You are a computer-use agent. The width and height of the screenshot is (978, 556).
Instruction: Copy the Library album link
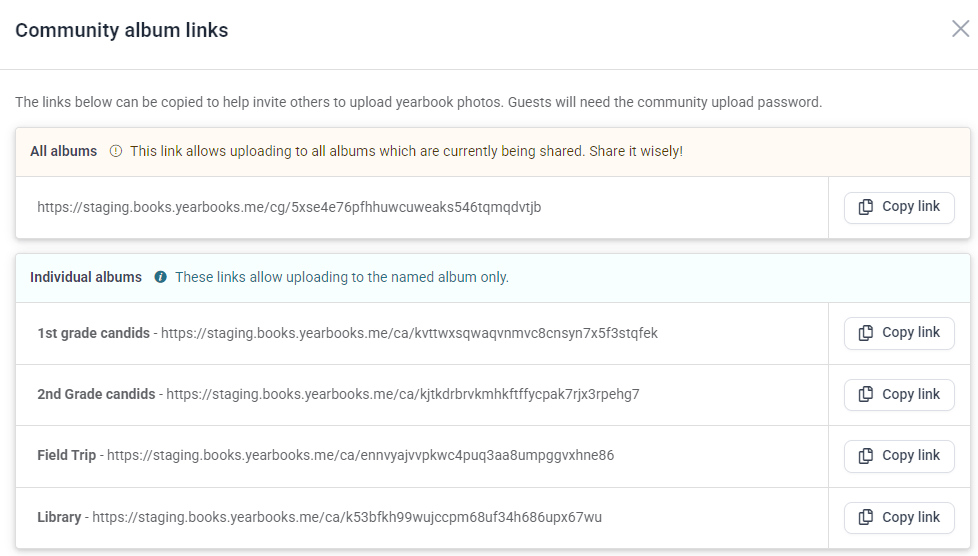click(899, 517)
